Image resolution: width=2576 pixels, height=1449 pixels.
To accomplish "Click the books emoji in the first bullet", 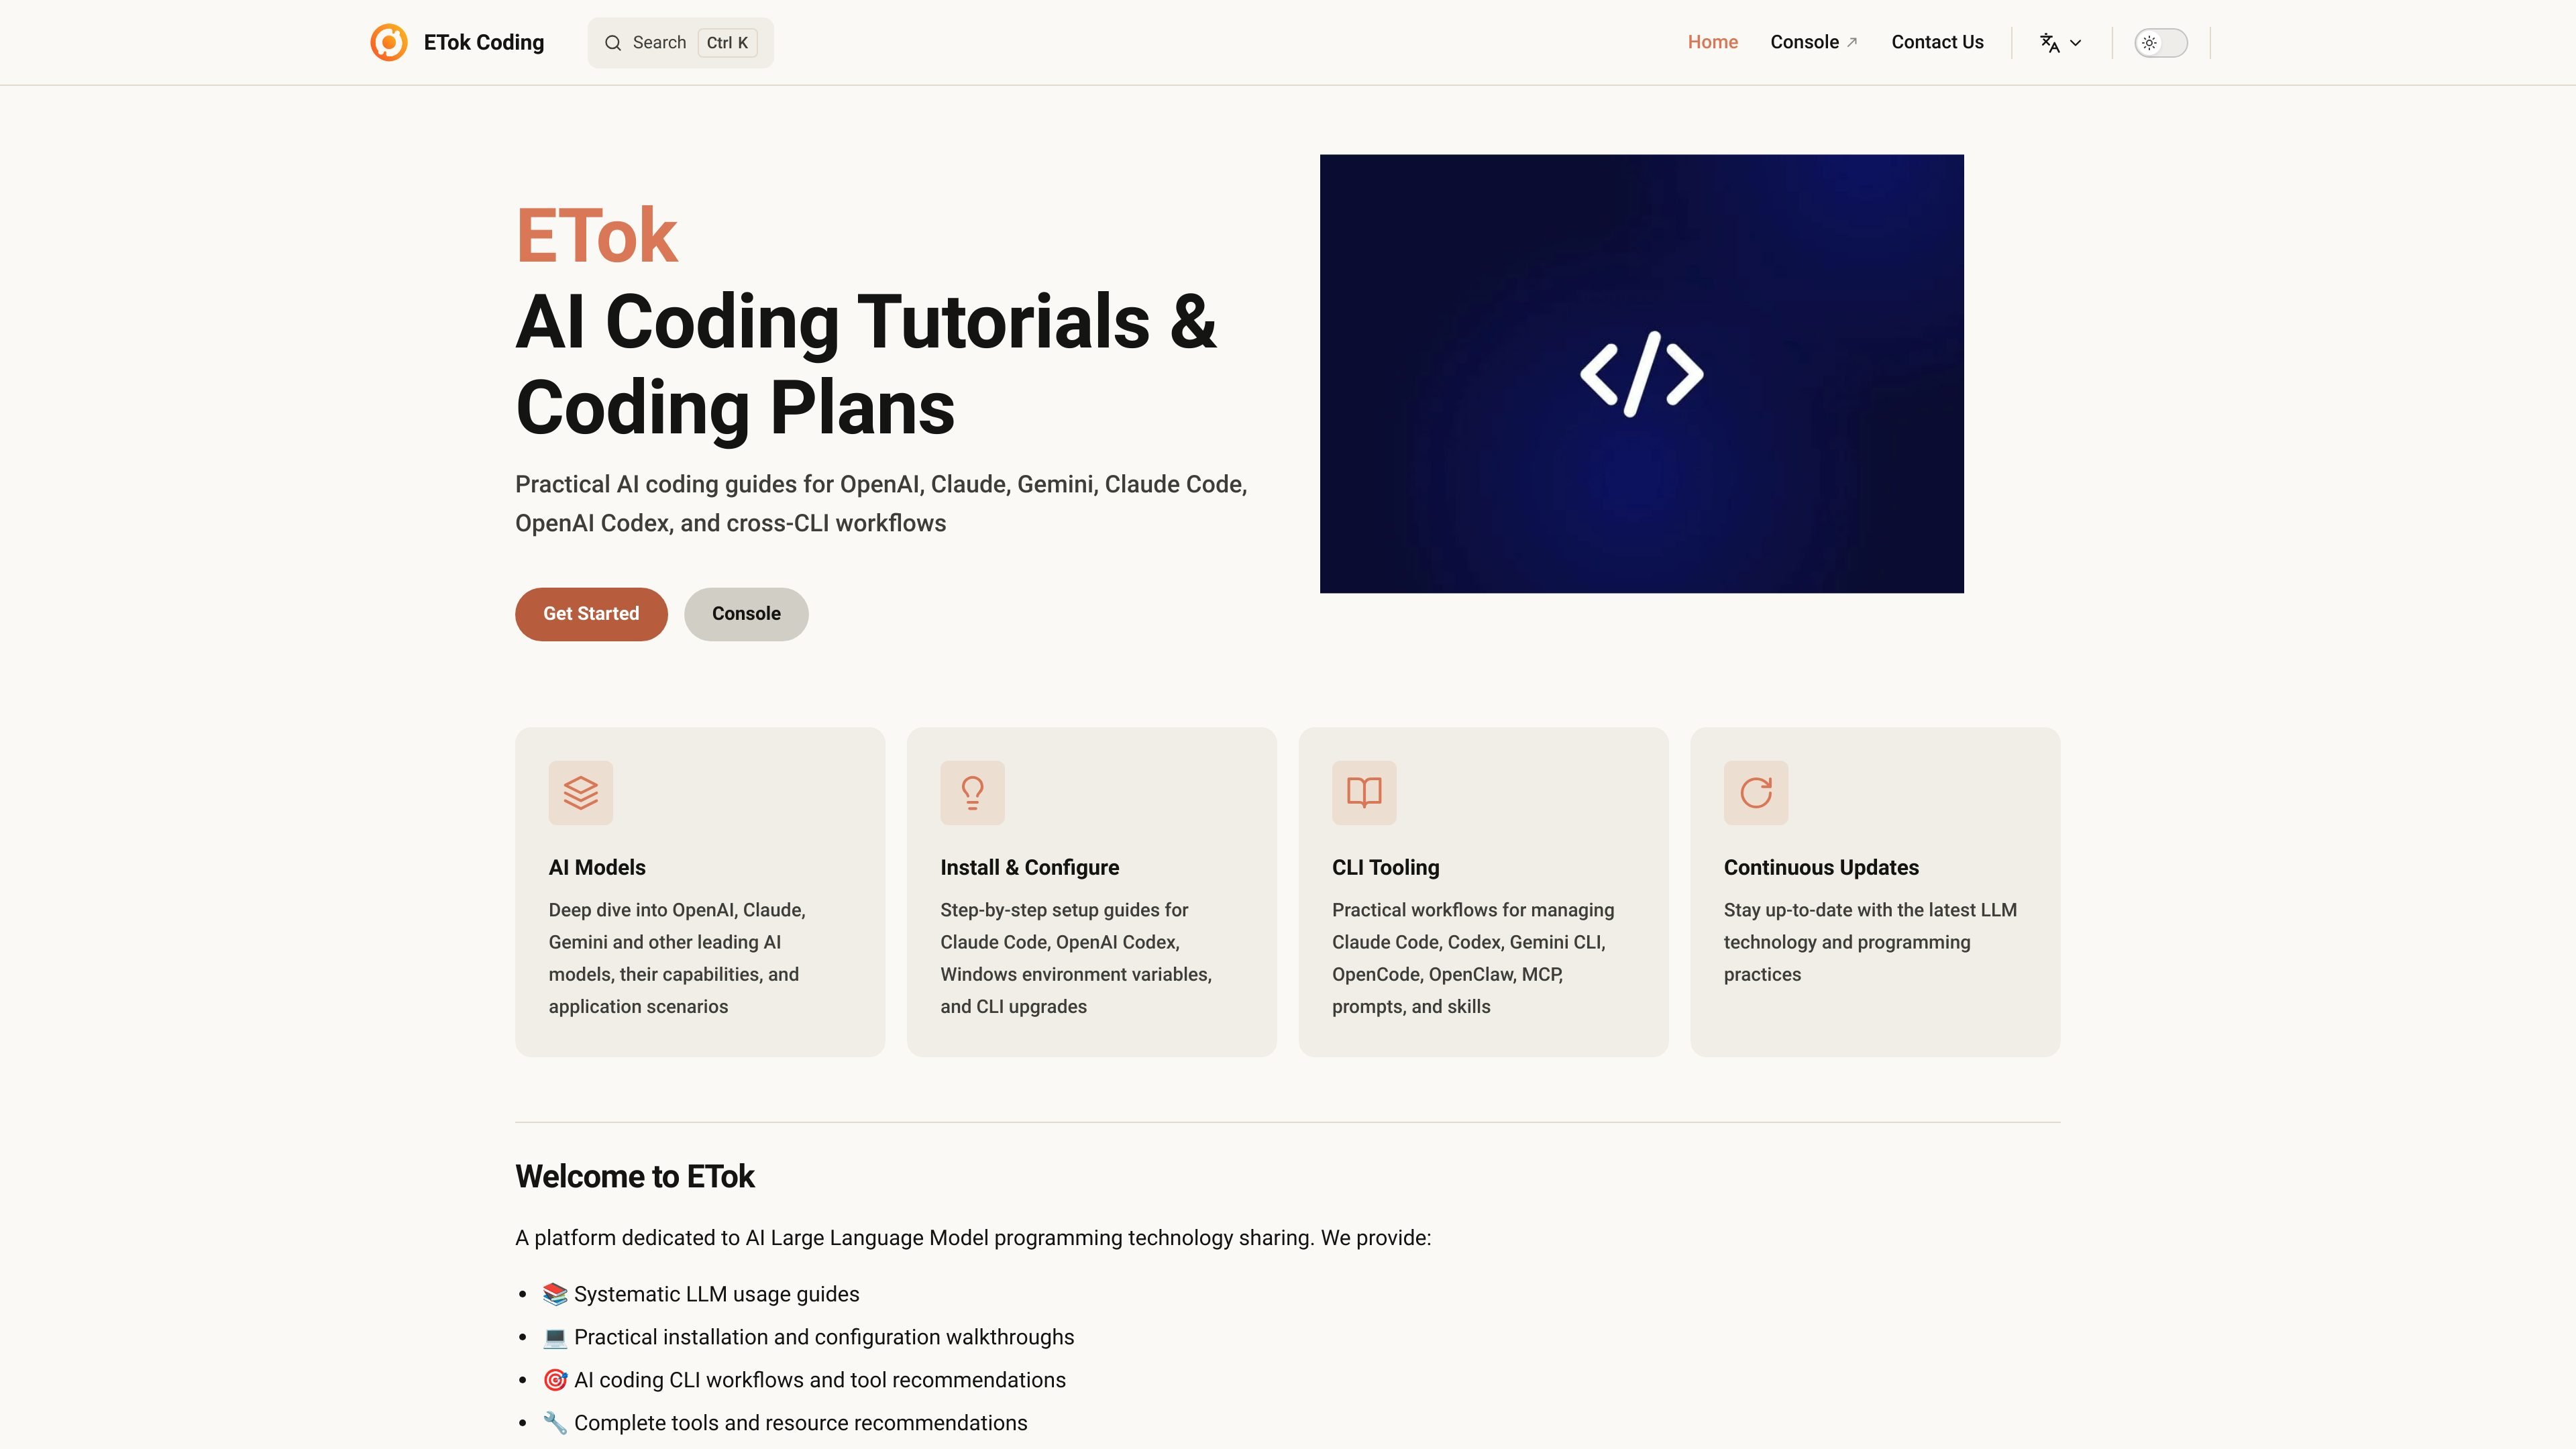I will [x=555, y=1294].
